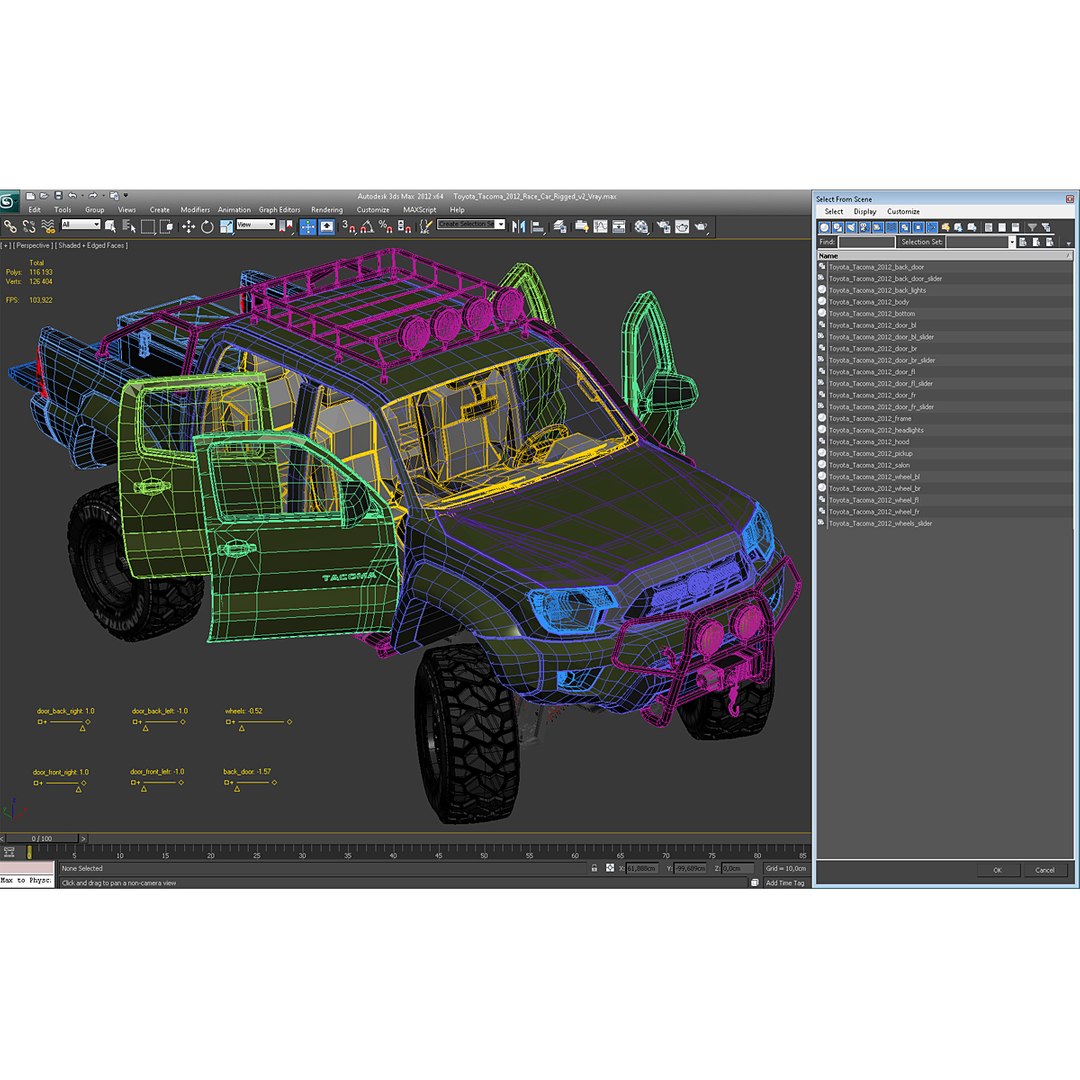Click the funnel filter icon in Select From Scene
This screenshot has height=1080, width=1080.
click(1032, 227)
